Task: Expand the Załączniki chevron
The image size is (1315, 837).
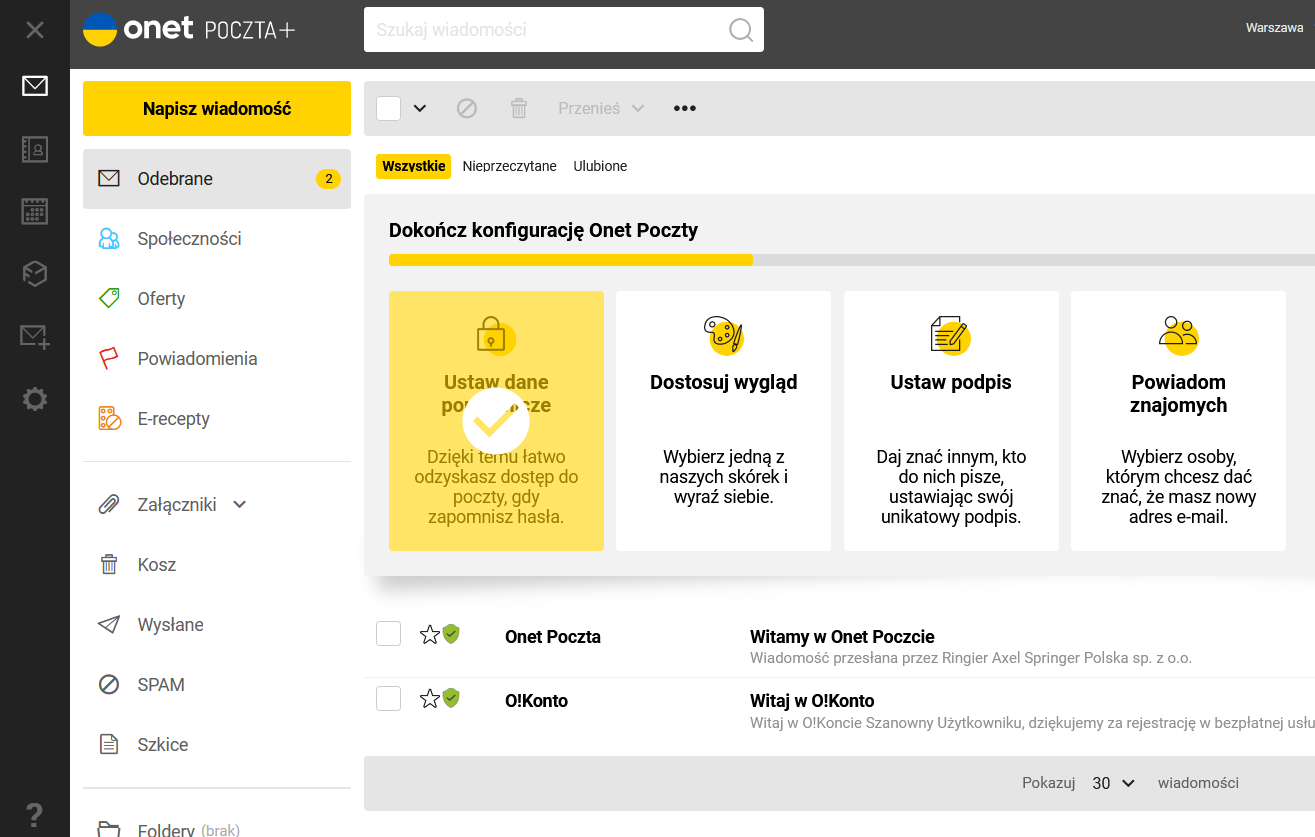Action: point(240,505)
